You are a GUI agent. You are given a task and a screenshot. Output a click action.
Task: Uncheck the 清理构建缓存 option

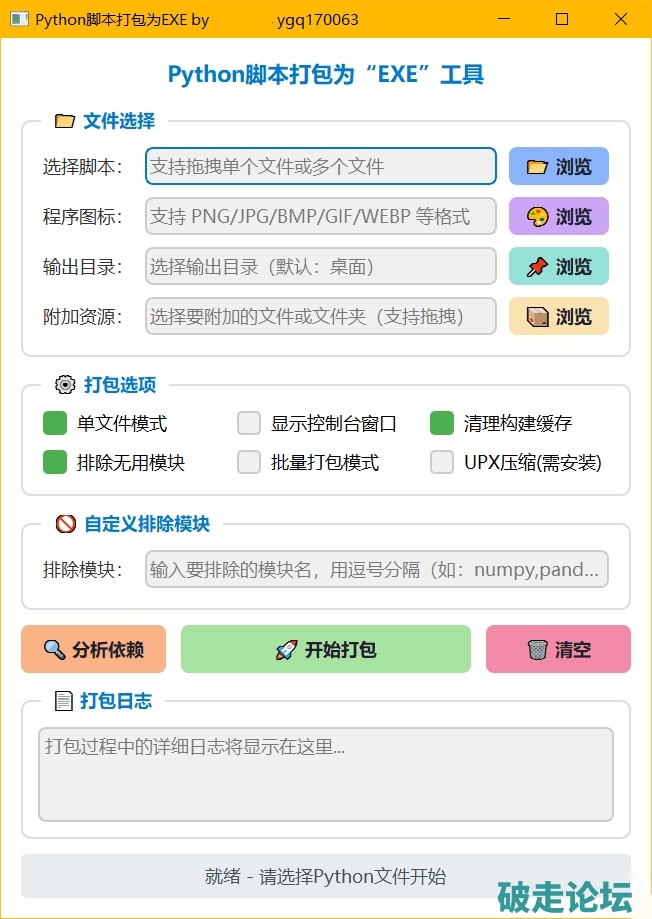click(442, 424)
